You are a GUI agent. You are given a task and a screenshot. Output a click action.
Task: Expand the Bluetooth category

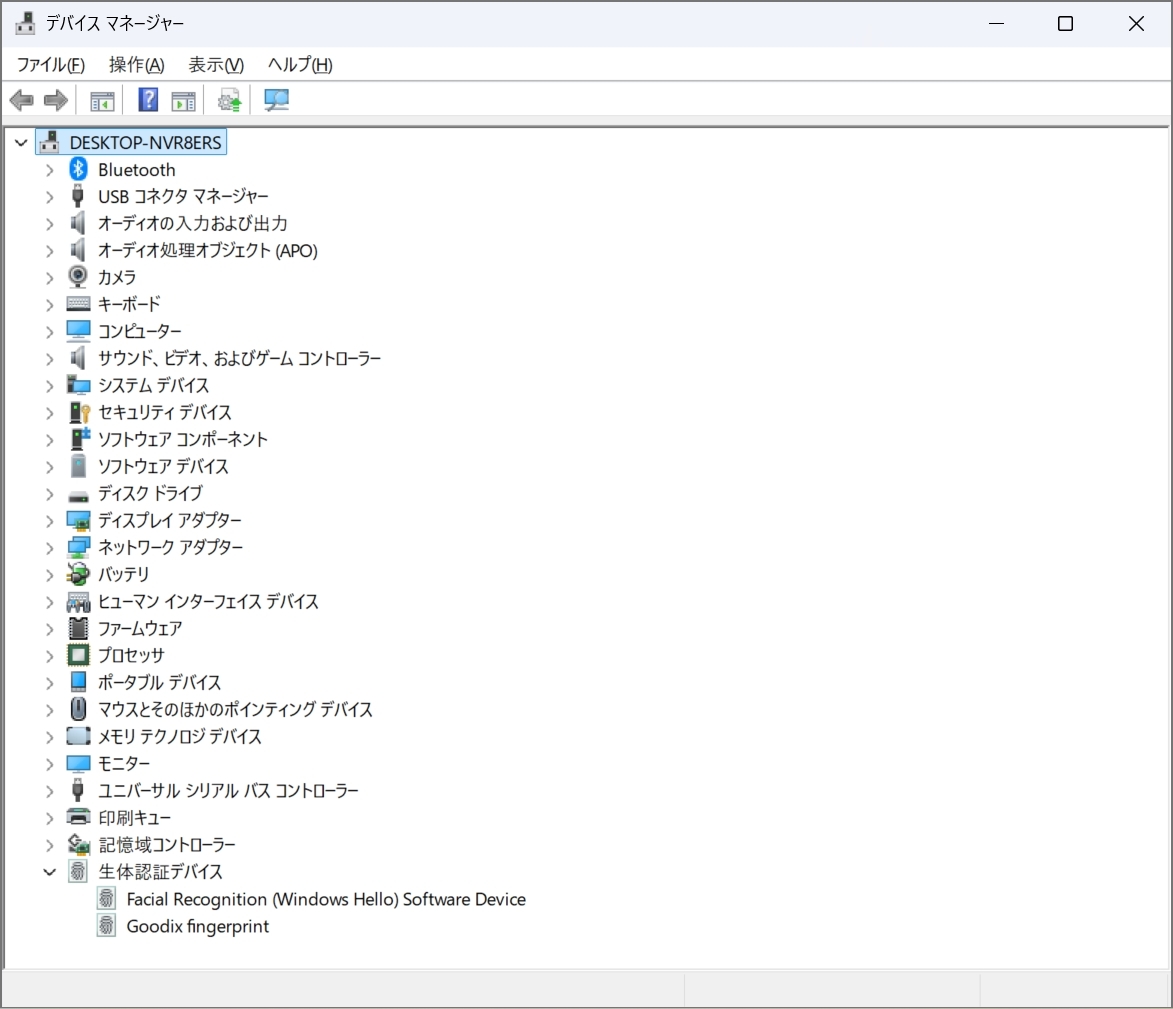(x=49, y=170)
